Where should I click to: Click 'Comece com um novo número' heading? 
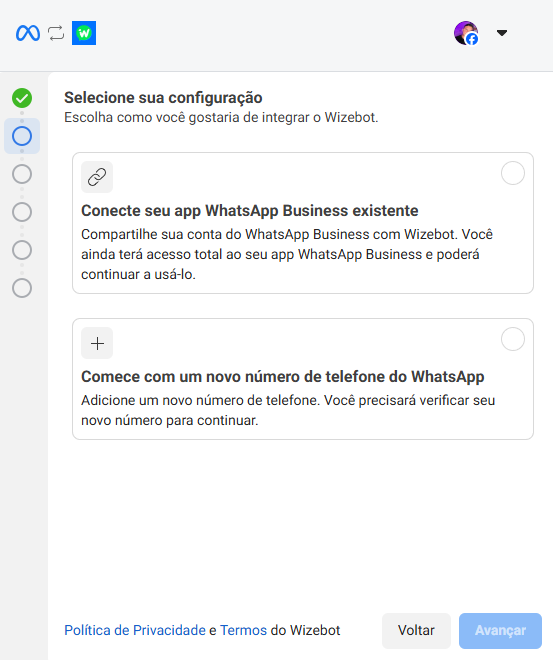click(x=282, y=376)
